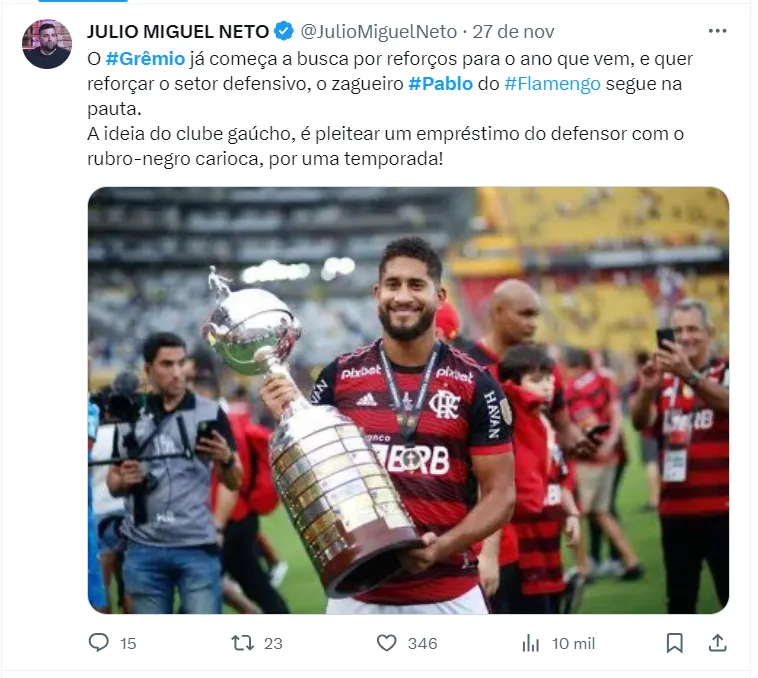
Task: Open the trophy photo attached to tweet
Action: pos(408,400)
